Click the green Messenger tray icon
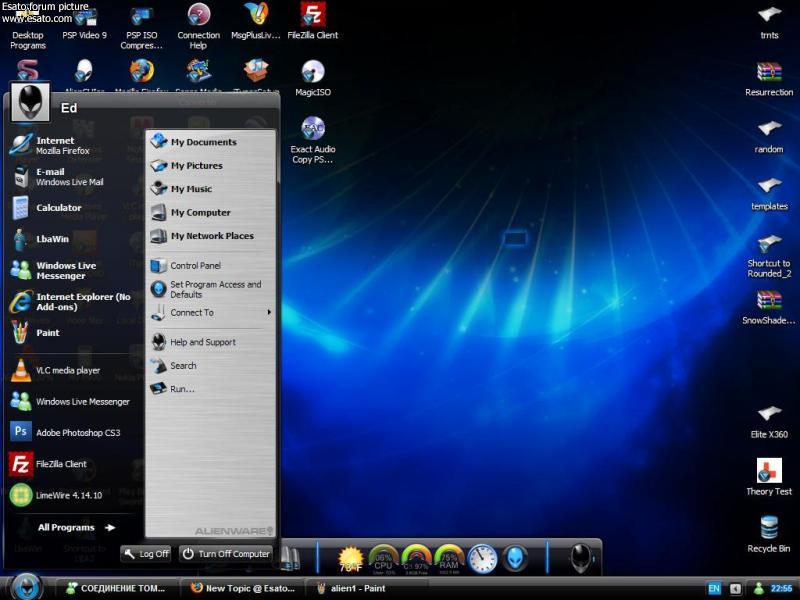This screenshot has height=600, width=800. (x=759, y=588)
